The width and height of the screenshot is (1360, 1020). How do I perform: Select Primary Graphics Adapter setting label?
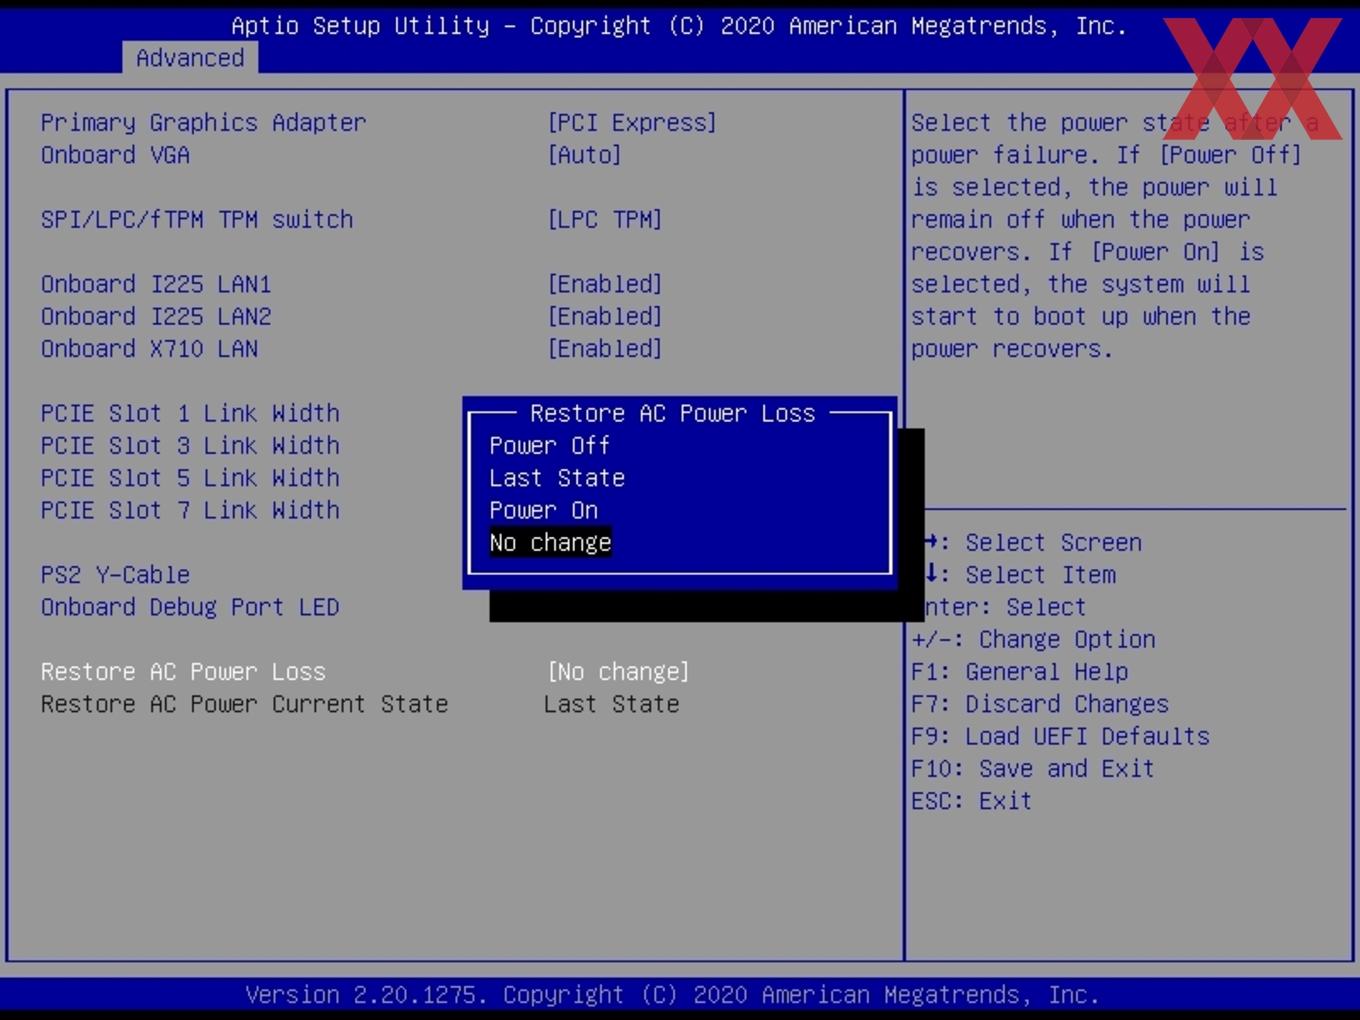203,123
